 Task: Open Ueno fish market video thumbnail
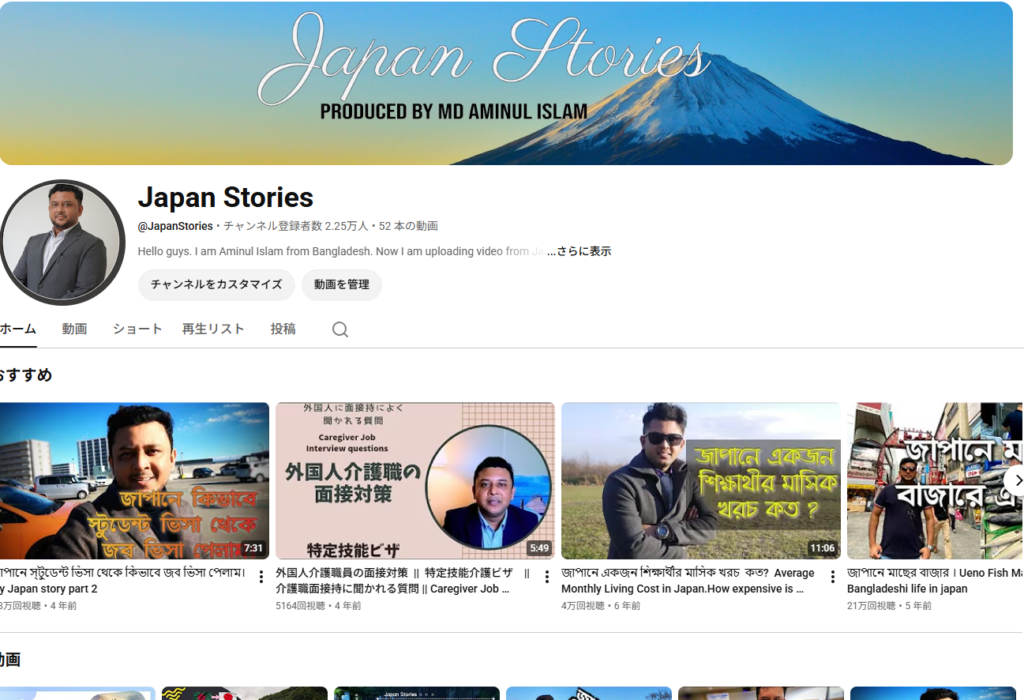[x=935, y=481]
